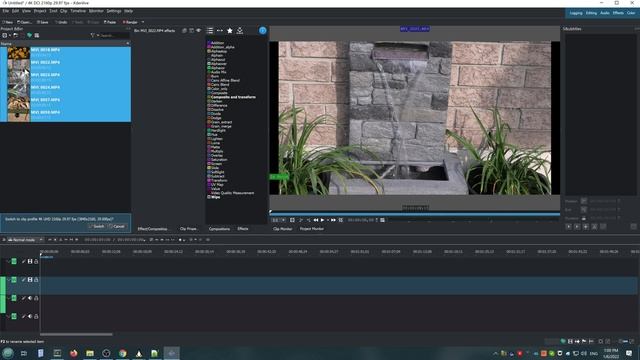Switch to the Compositions tab
Image resolution: width=640 pixels, height=360 pixels.
coord(219,229)
